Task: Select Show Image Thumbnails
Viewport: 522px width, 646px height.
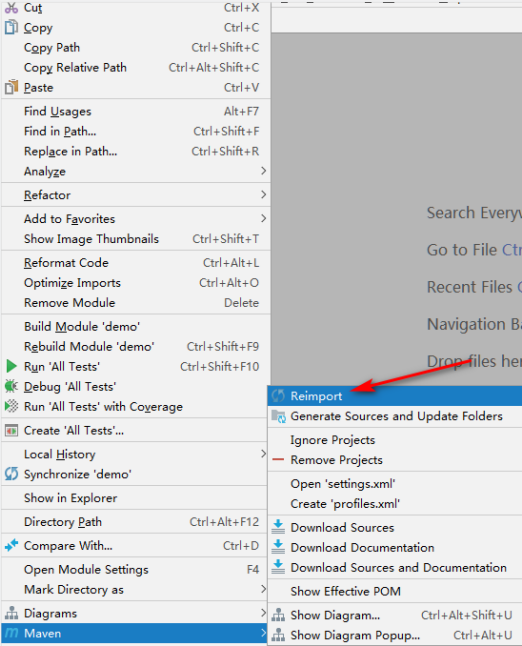Action: (136, 239)
